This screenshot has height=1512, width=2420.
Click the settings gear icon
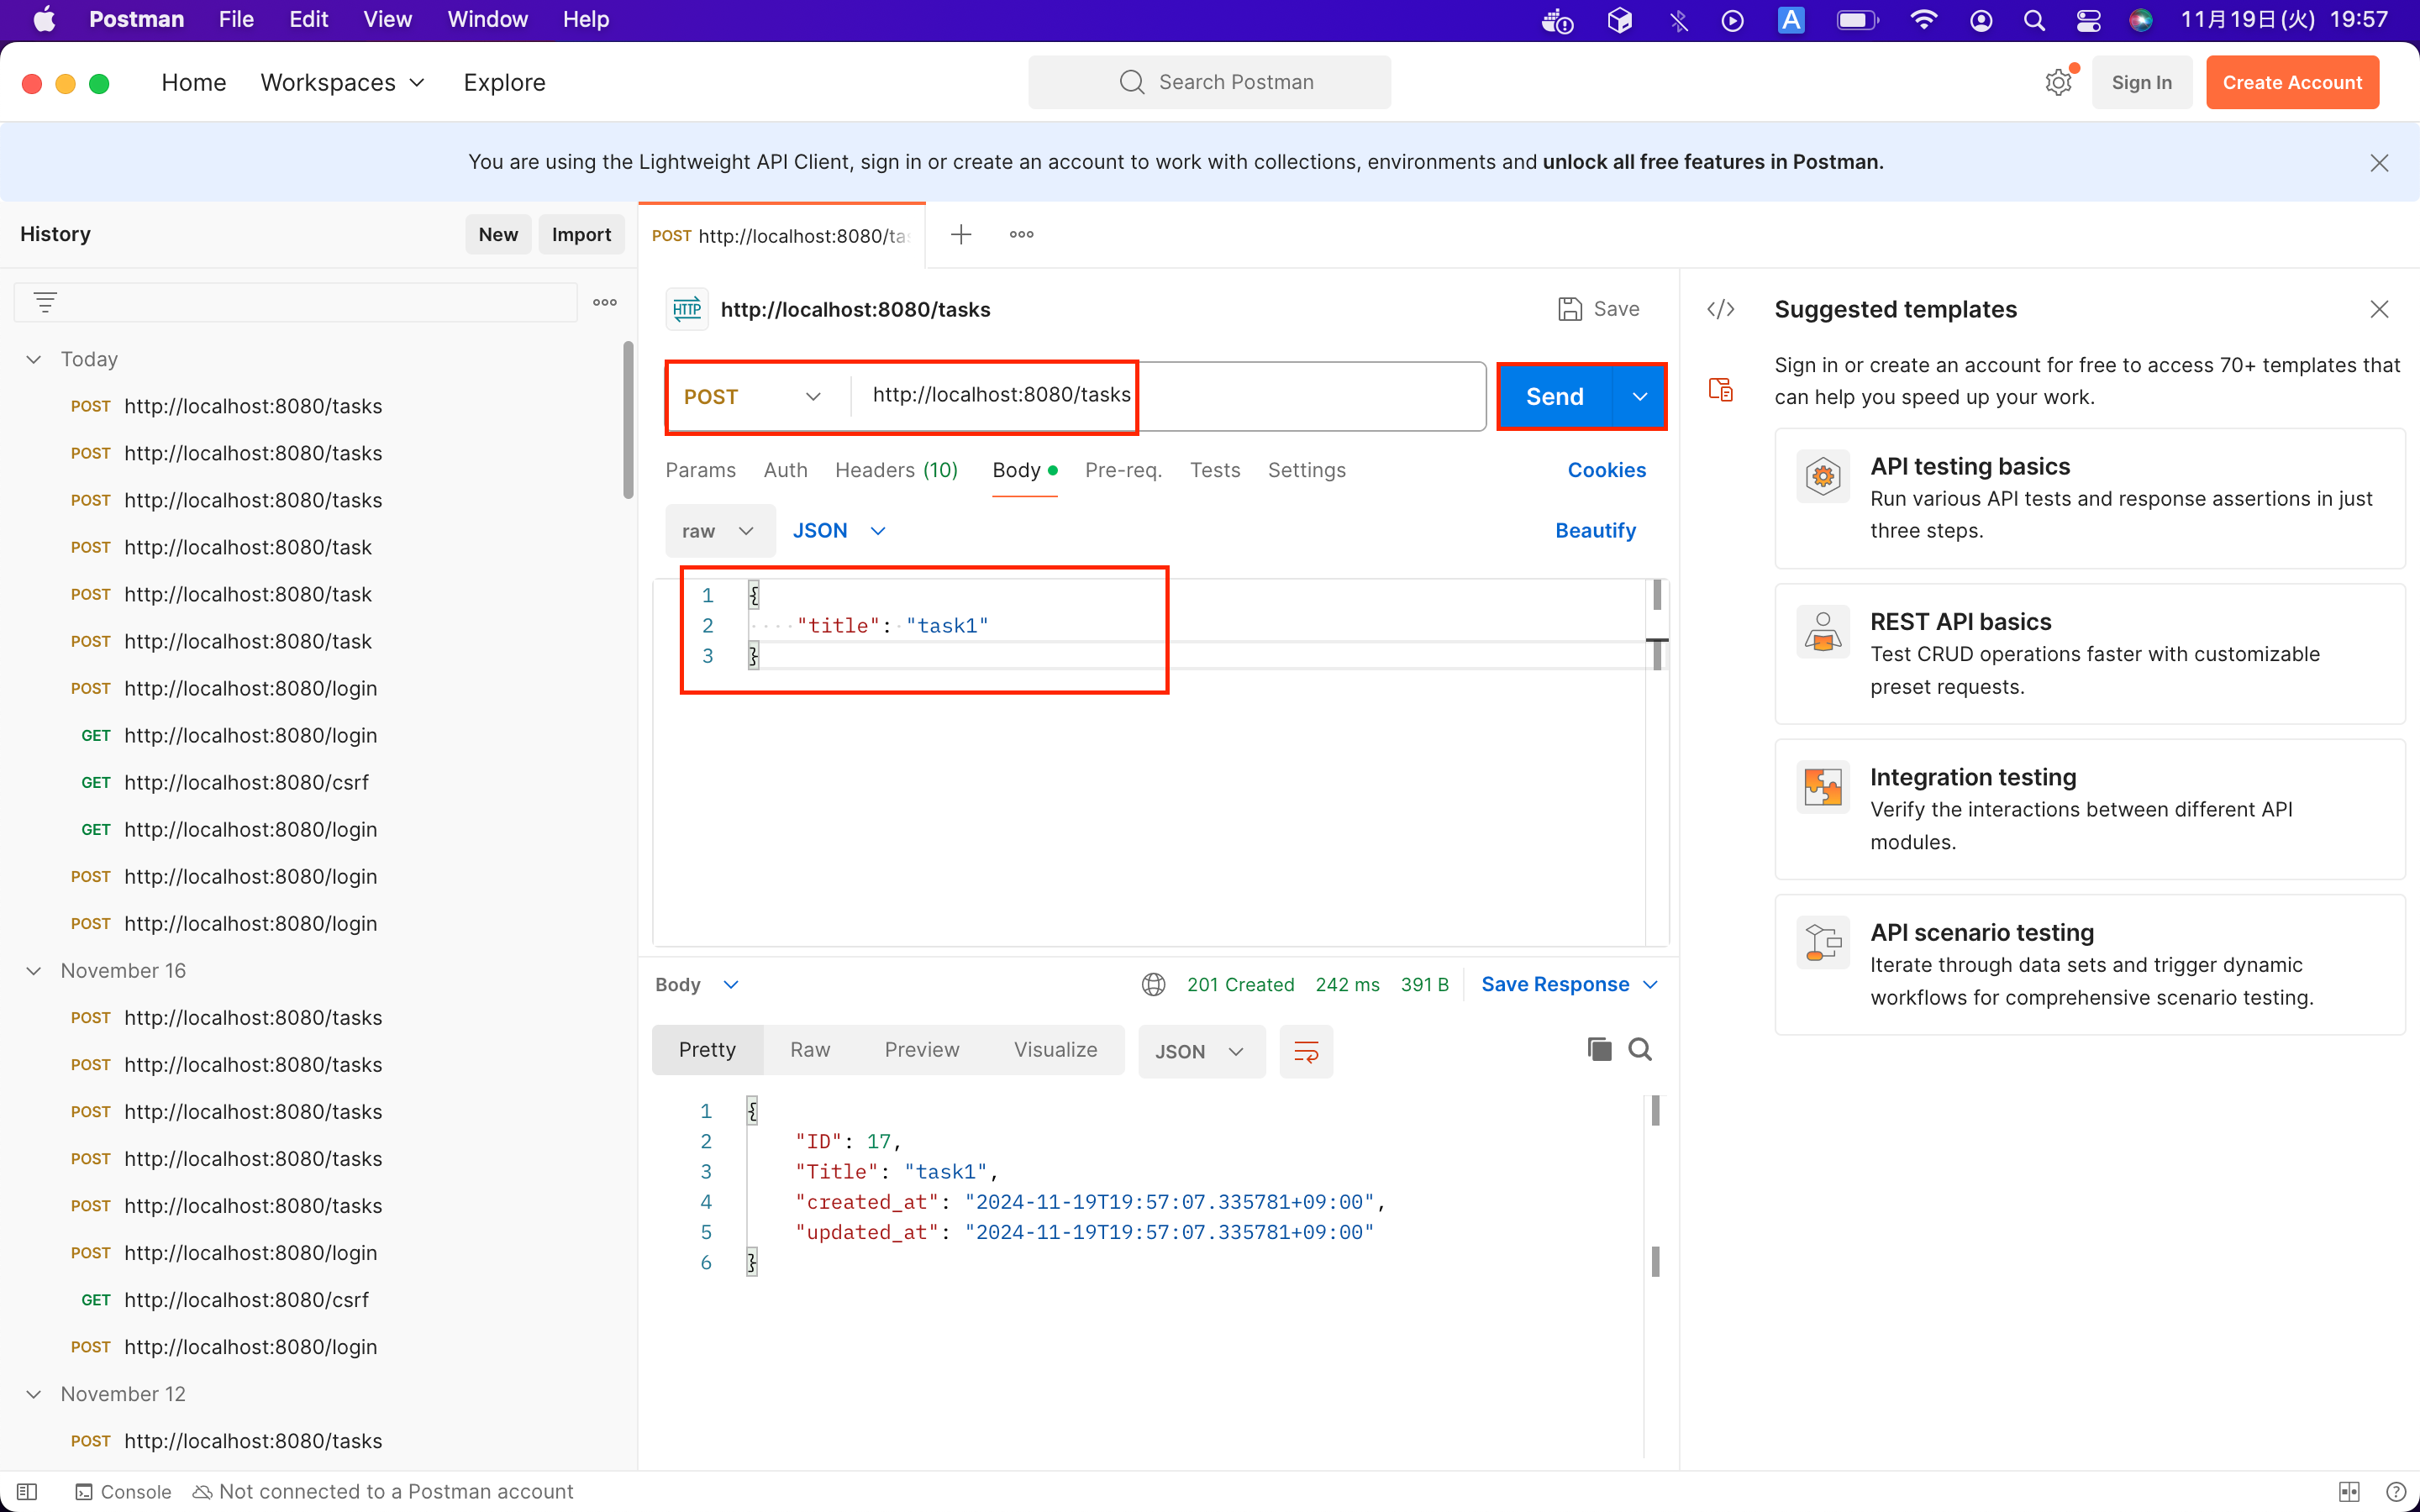(2058, 83)
